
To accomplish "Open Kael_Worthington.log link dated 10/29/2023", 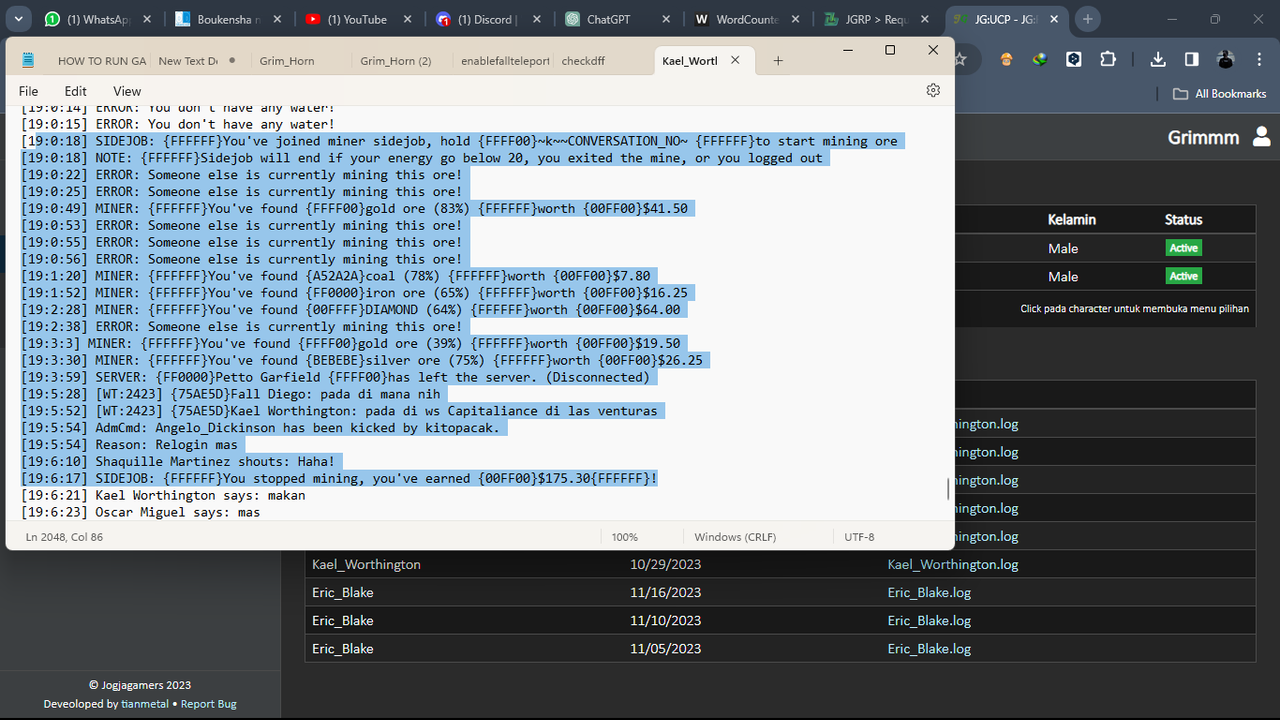I will pyautogui.click(x=953, y=564).
